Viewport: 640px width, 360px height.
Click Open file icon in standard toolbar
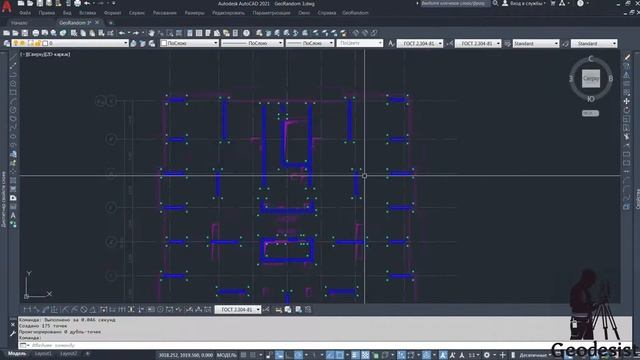tap(16, 33)
